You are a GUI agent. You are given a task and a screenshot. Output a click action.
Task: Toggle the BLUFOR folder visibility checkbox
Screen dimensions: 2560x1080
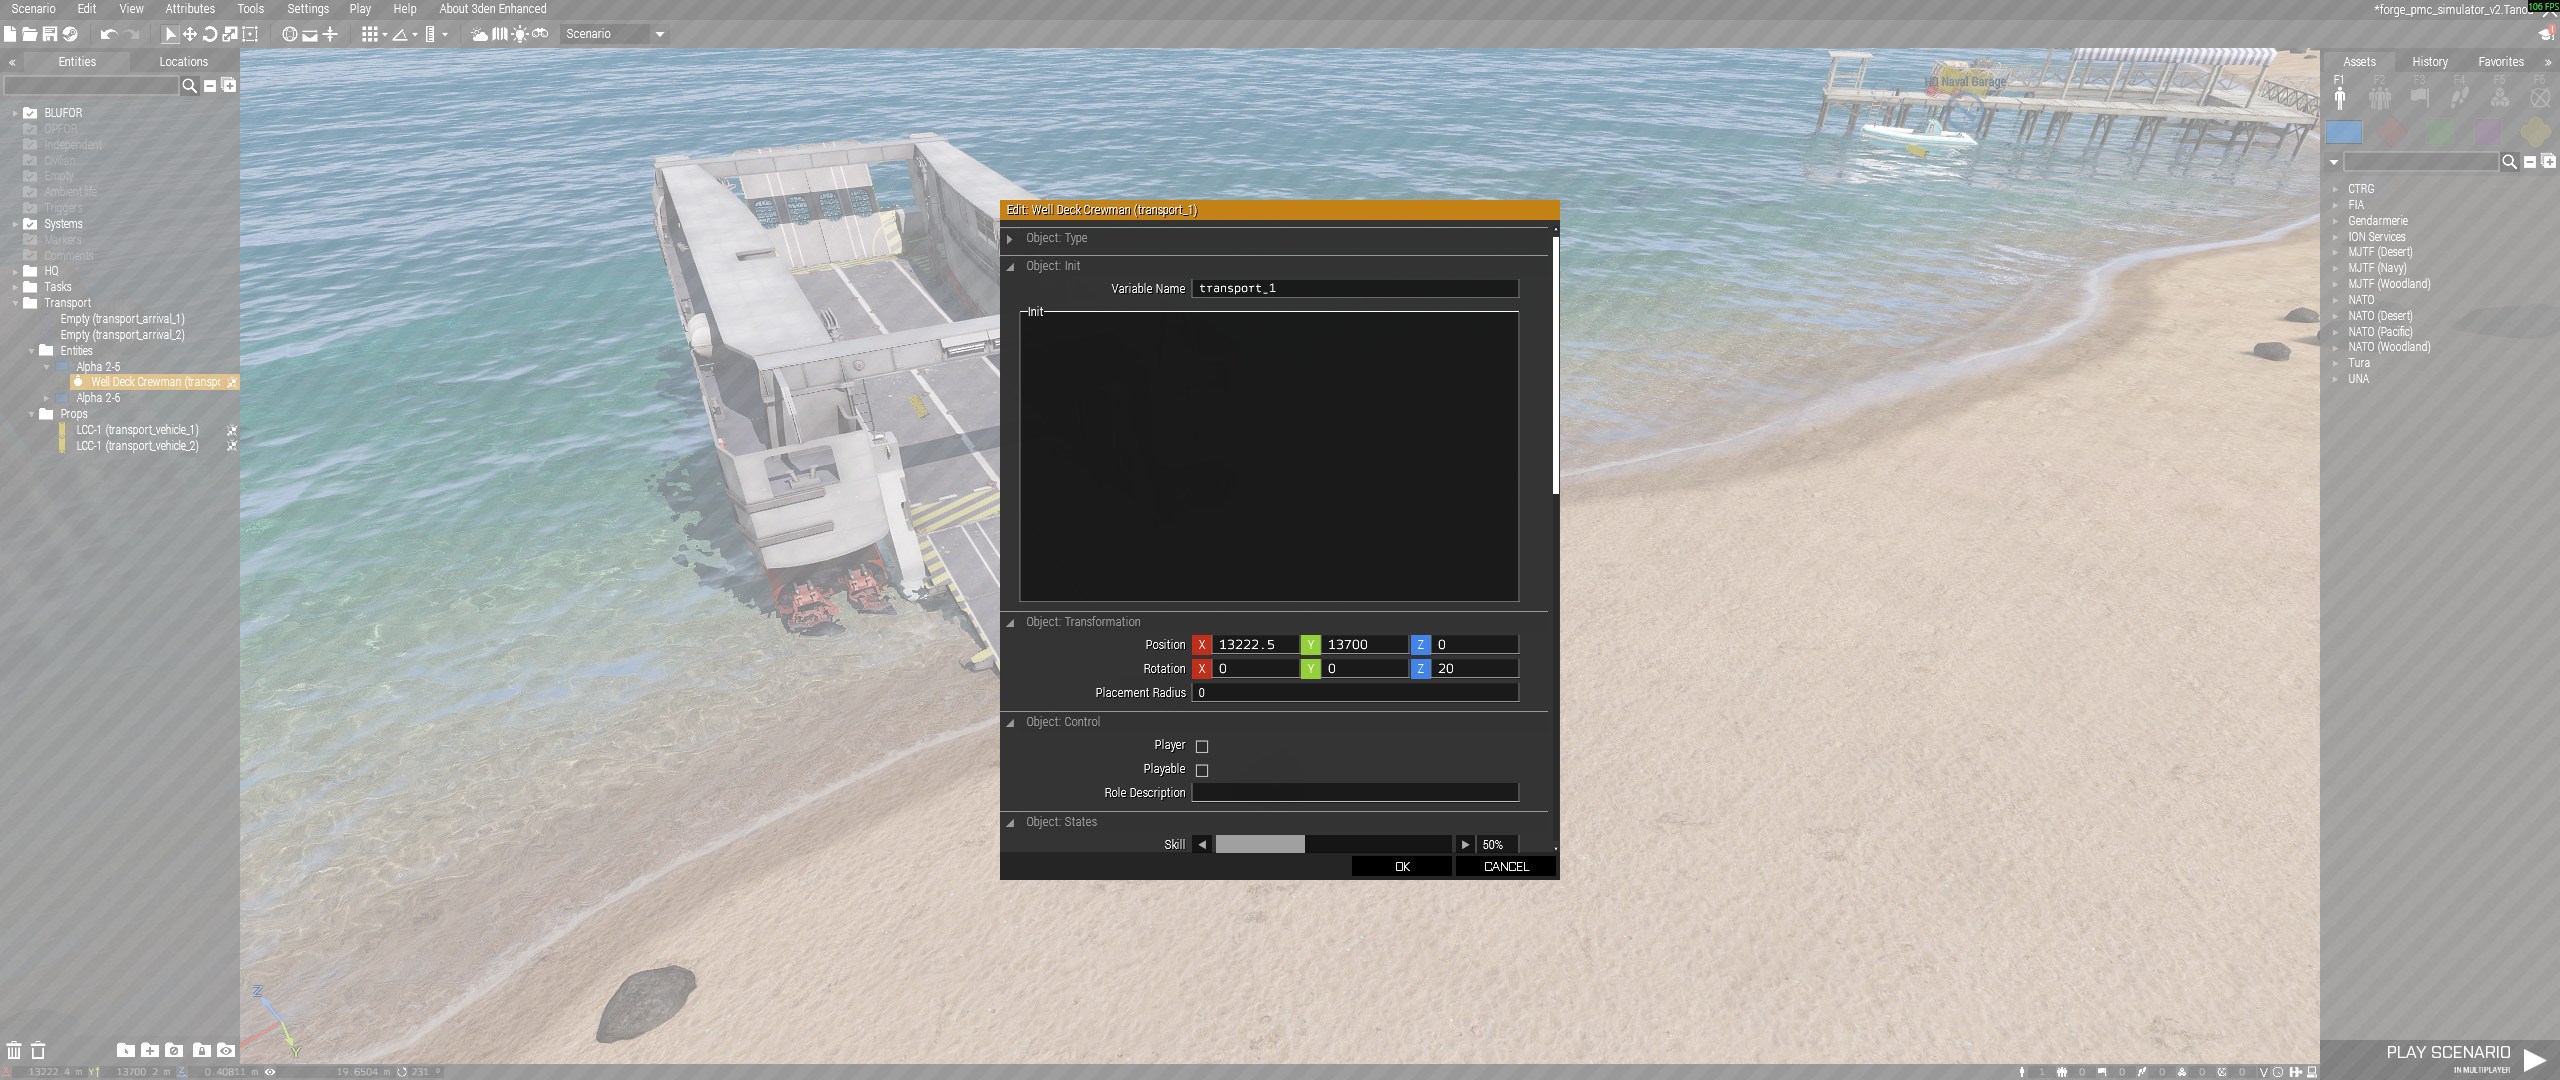click(x=30, y=113)
